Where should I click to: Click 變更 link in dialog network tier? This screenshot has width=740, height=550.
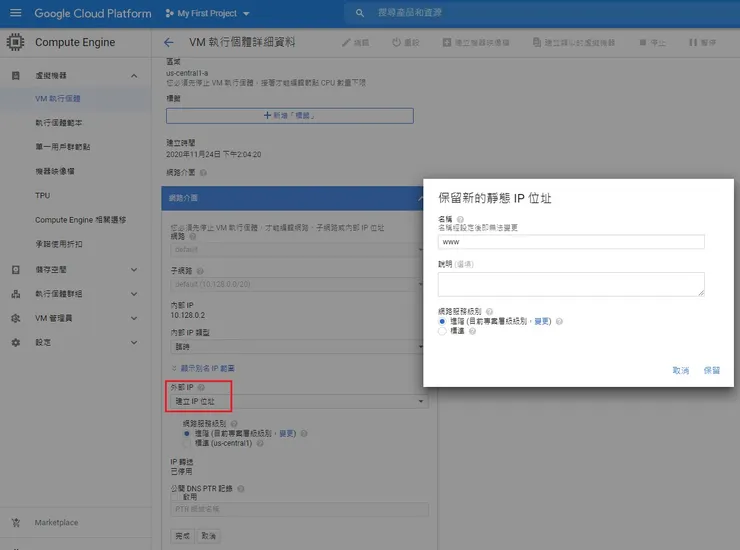pos(541,322)
